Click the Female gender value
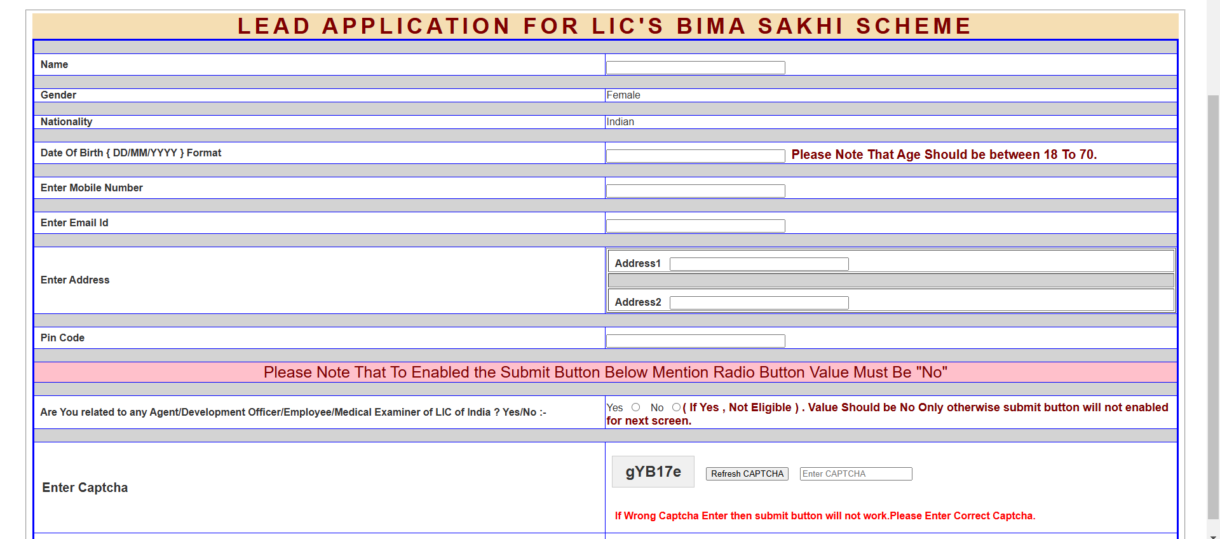This screenshot has height=539, width=1220. (623, 95)
